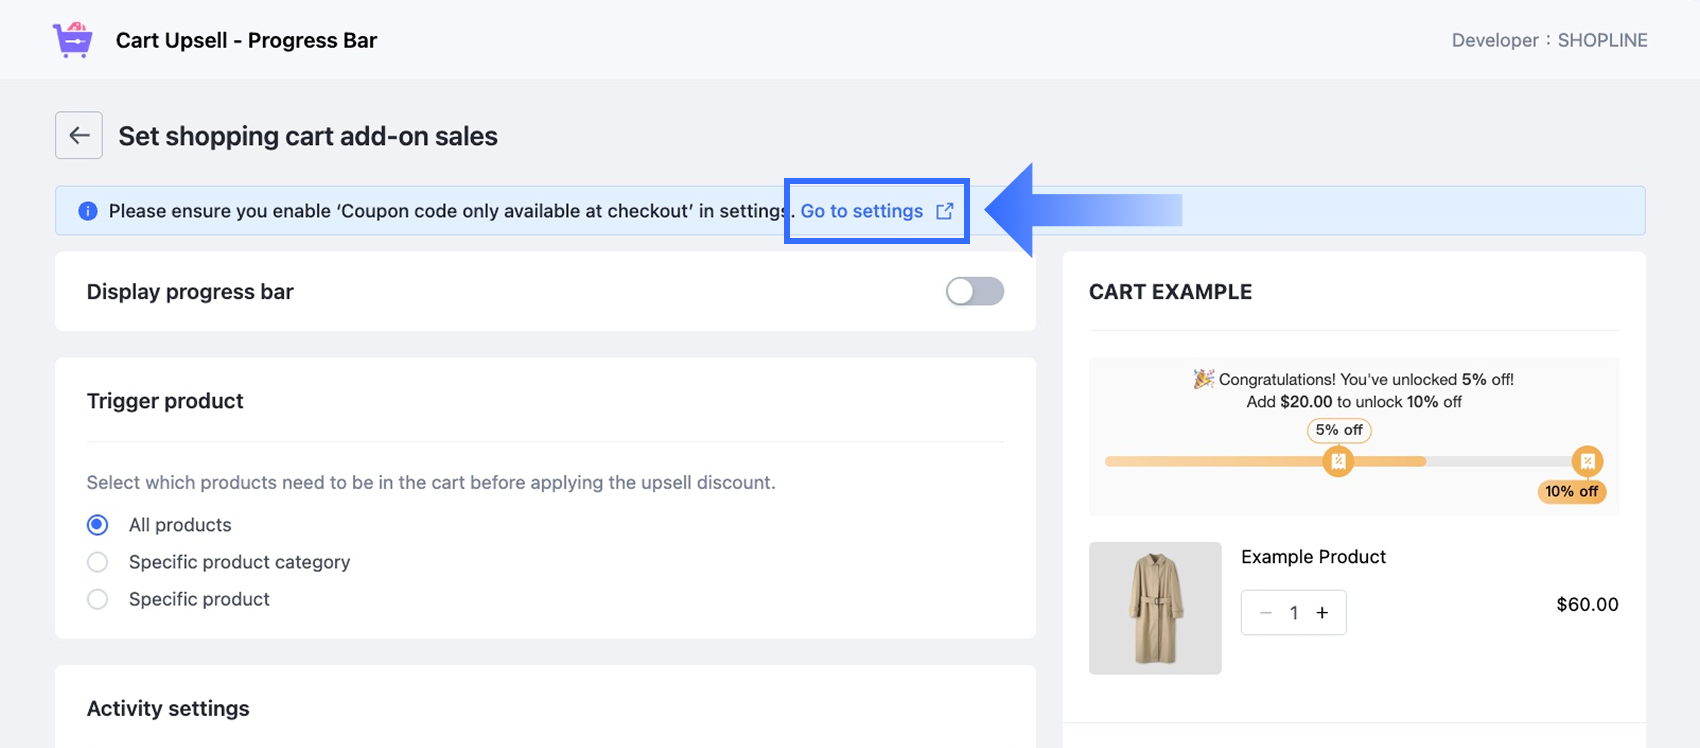Choose Specific product category as trigger

[x=98, y=562]
